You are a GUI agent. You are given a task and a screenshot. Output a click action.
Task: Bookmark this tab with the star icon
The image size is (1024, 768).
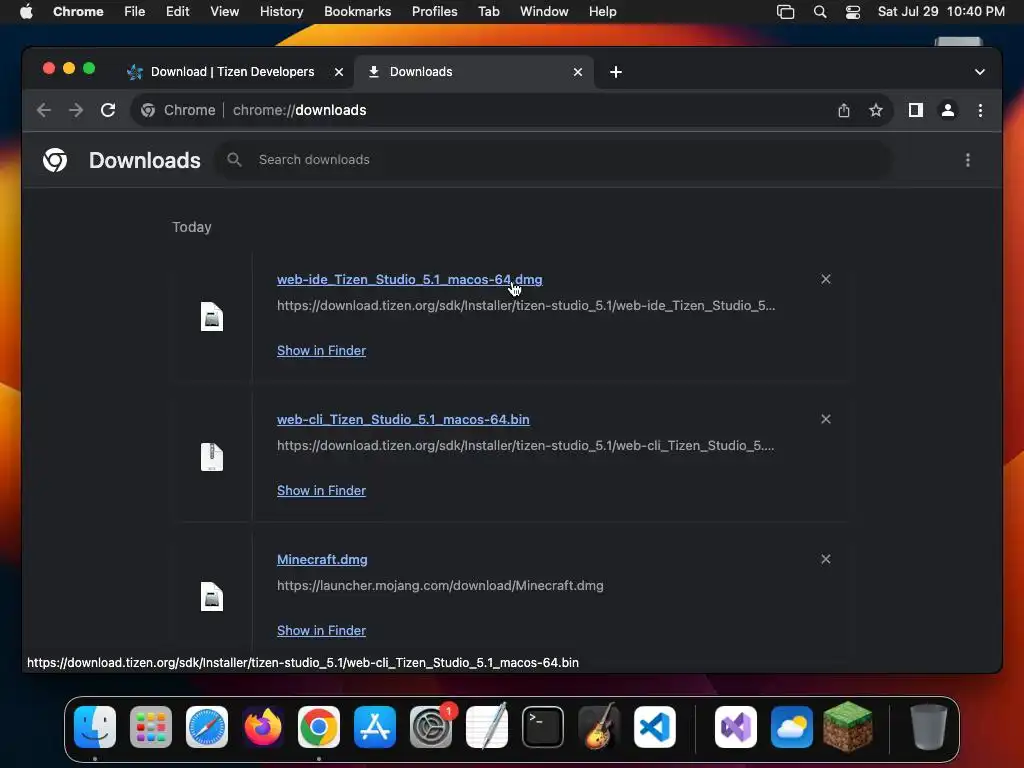tap(876, 110)
